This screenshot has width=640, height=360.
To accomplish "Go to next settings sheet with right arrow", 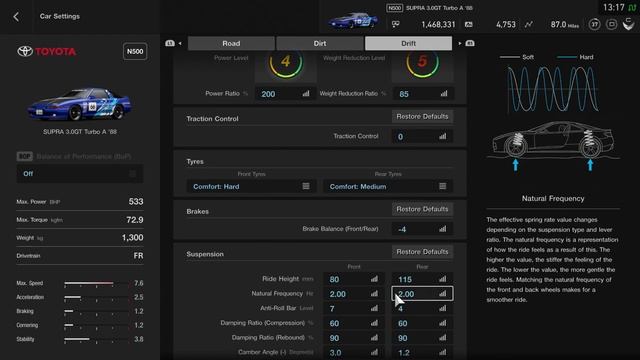I will (460, 43).
